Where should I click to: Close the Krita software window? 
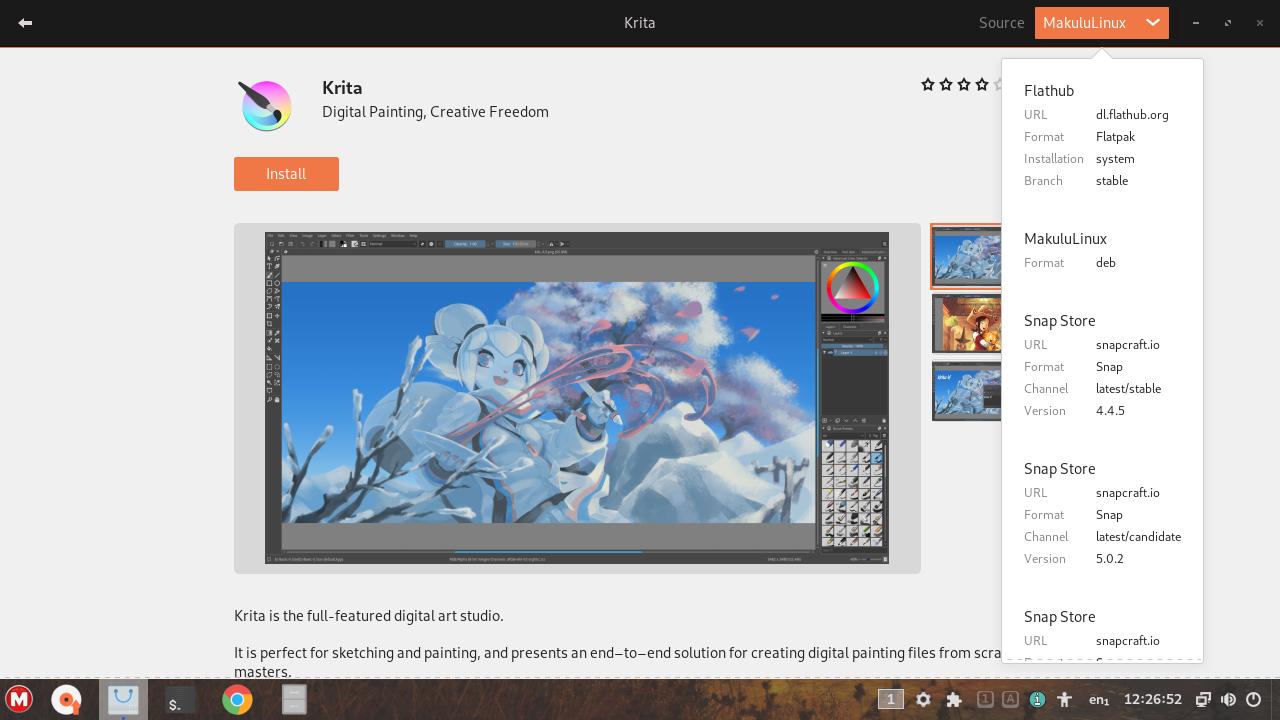point(1259,22)
